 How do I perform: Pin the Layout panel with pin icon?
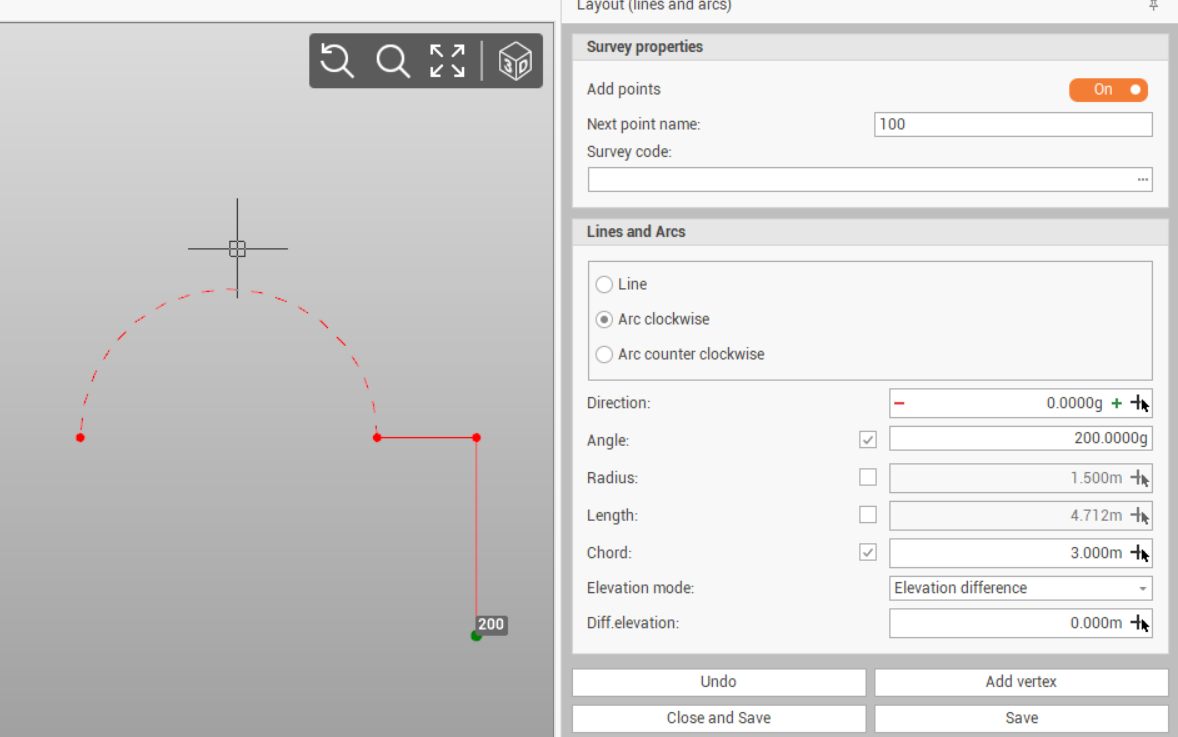[x=1153, y=6]
